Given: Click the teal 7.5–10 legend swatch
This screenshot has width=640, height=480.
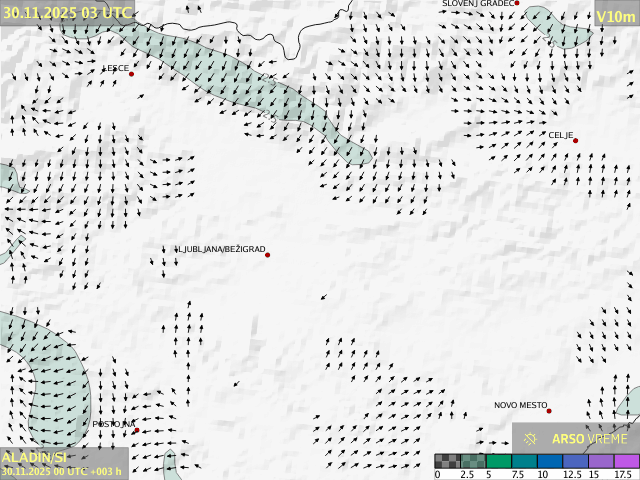Looking at the screenshot, I should pos(524,461).
